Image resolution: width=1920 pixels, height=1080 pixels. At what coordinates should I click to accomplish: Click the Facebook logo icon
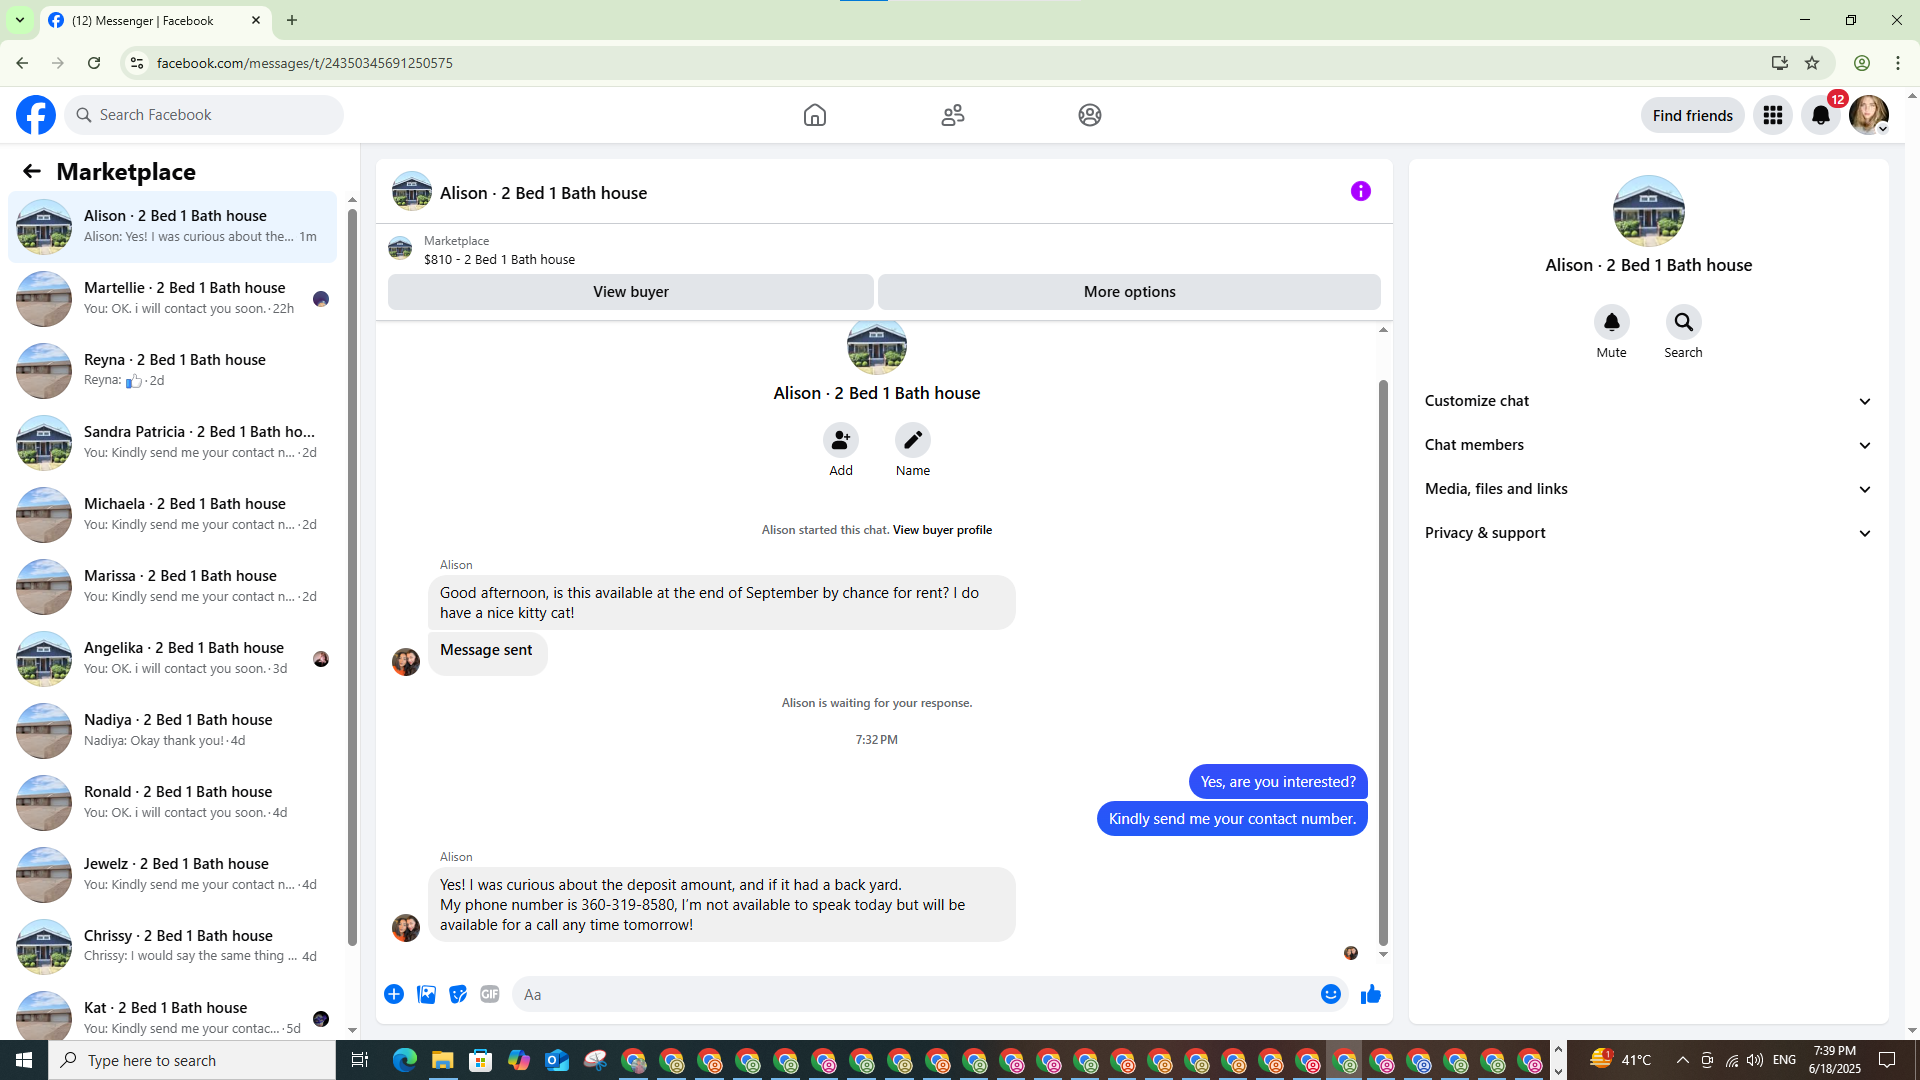click(x=36, y=115)
